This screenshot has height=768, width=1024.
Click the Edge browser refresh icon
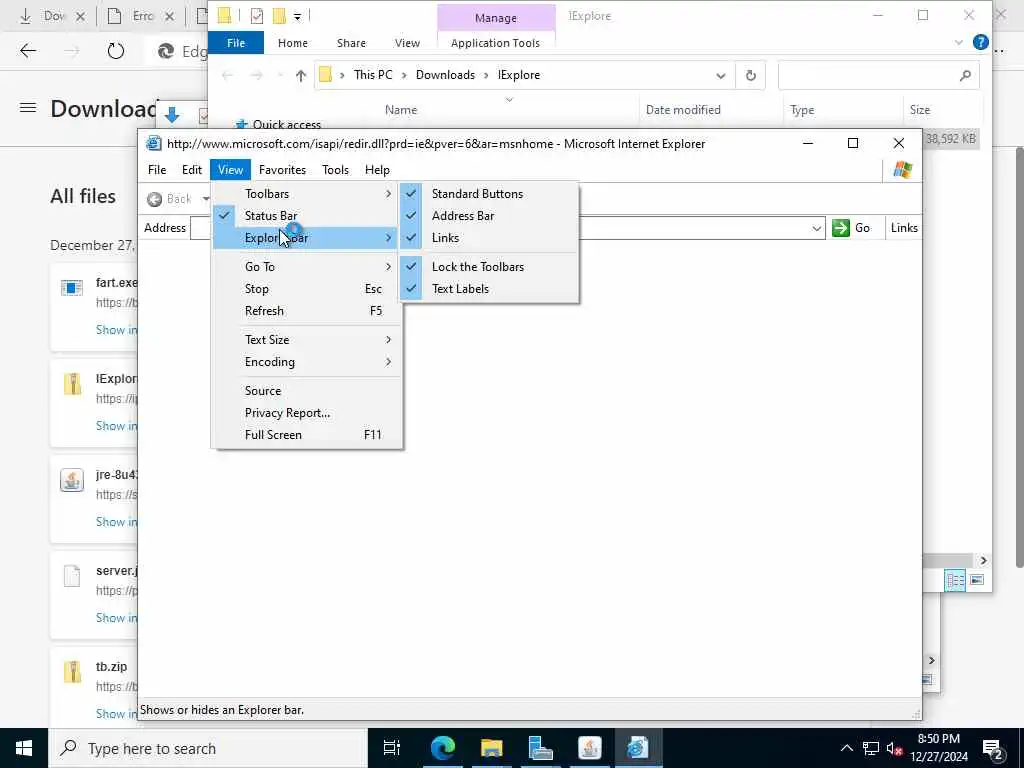[116, 50]
